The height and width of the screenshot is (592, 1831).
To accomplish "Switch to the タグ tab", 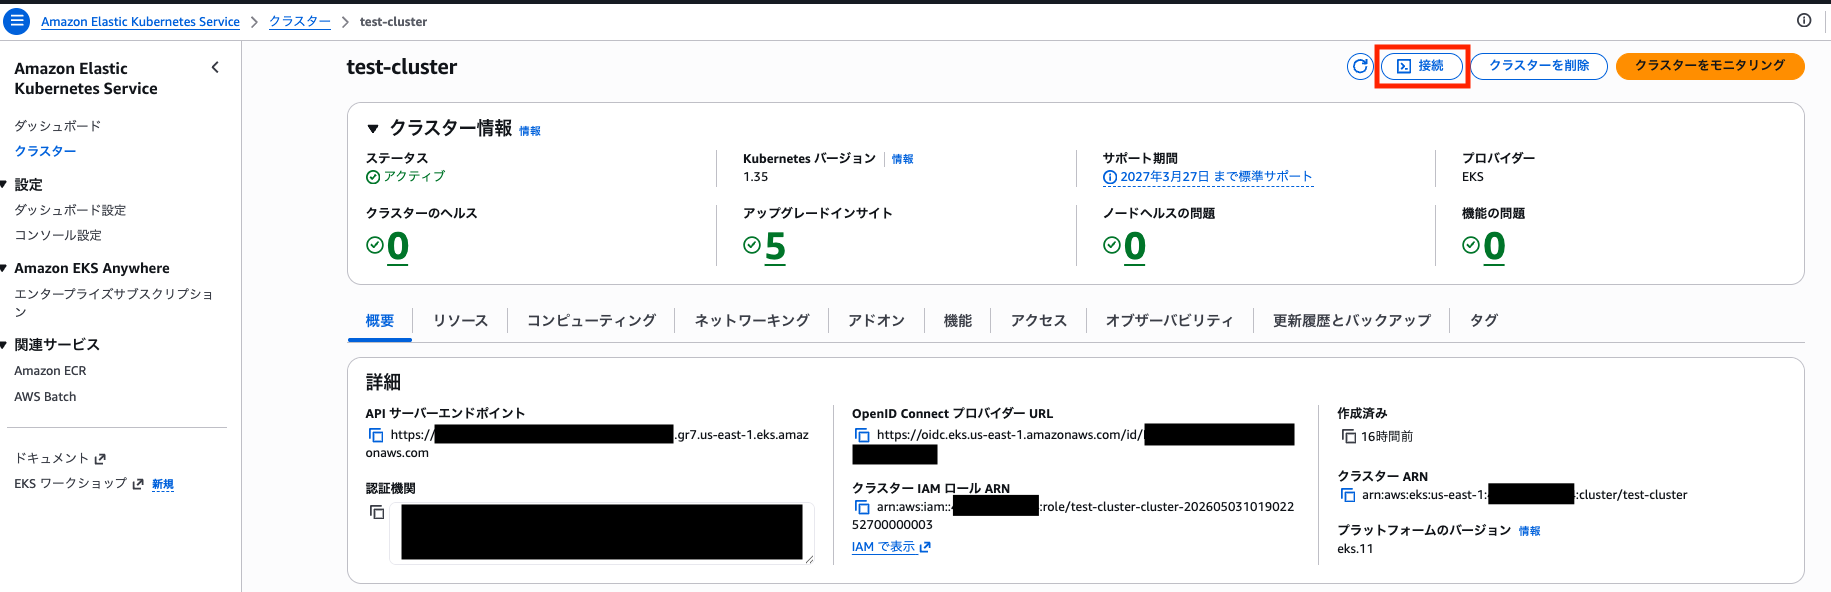I will click(x=1484, y=321).
